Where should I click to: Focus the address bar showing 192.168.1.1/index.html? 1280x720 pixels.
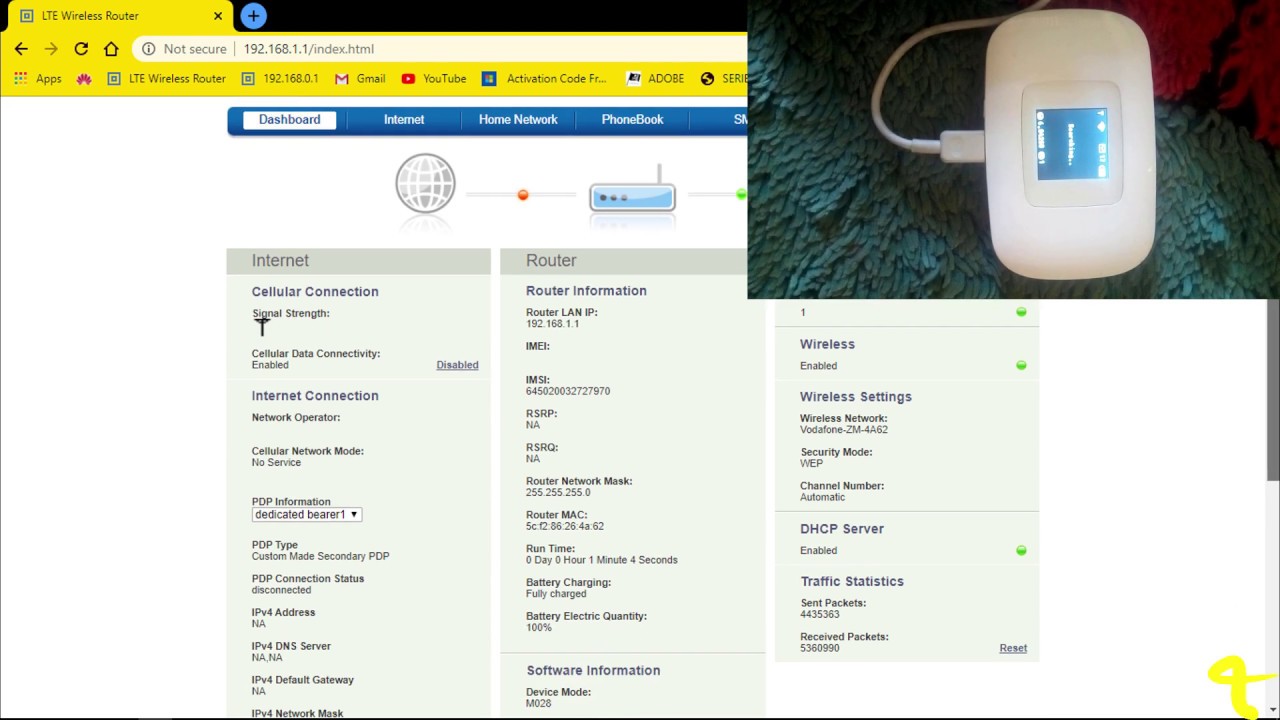(308, 48)
